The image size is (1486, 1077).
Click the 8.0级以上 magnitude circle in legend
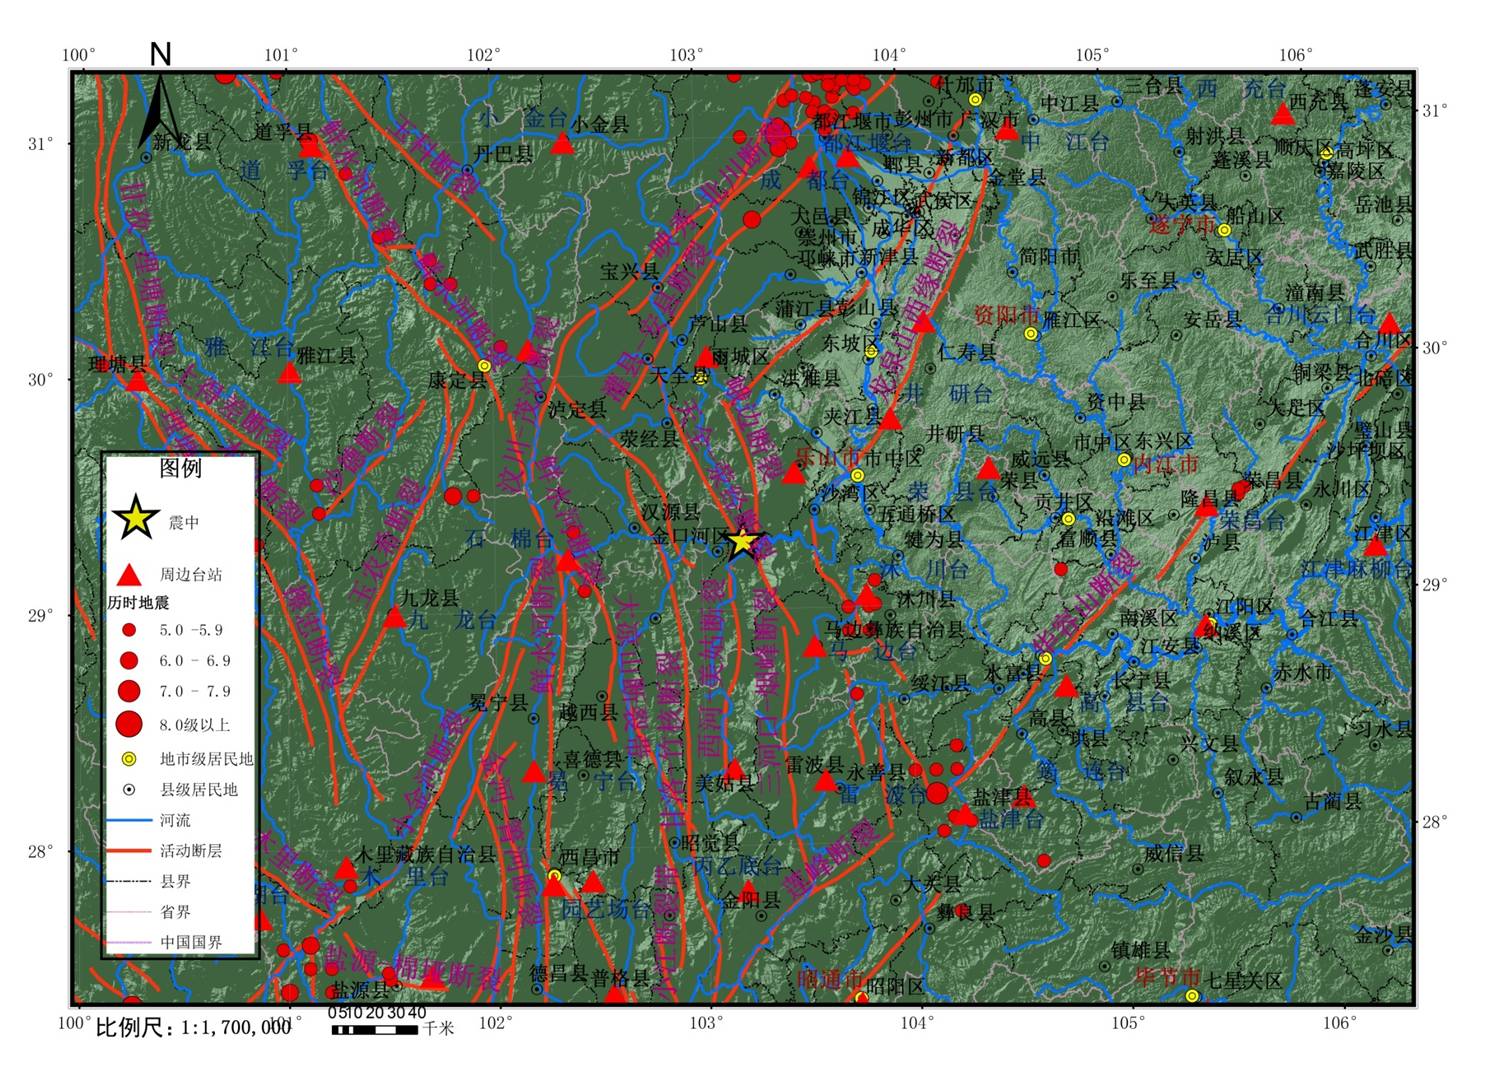129,724
